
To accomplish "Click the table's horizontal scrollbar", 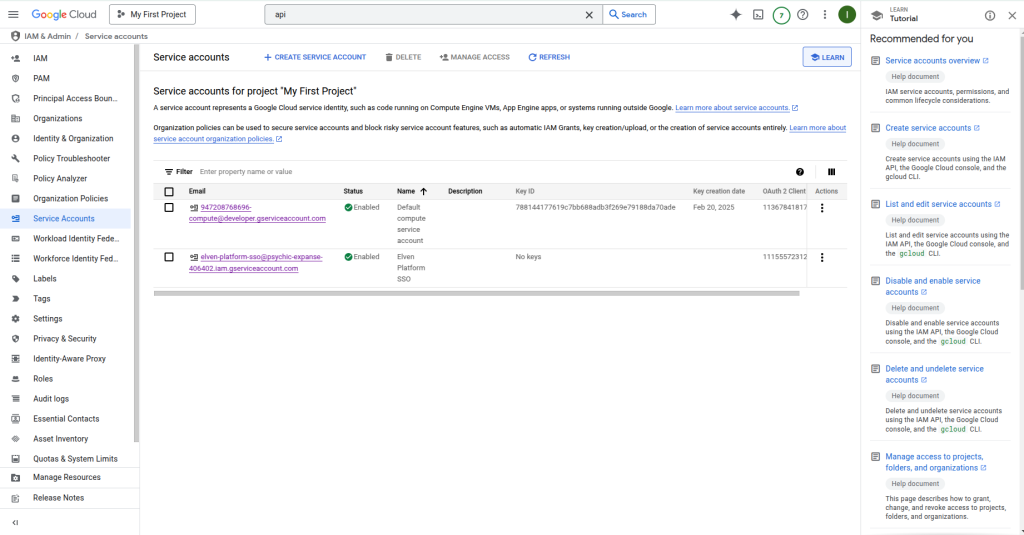I will (x=476, y=293).
